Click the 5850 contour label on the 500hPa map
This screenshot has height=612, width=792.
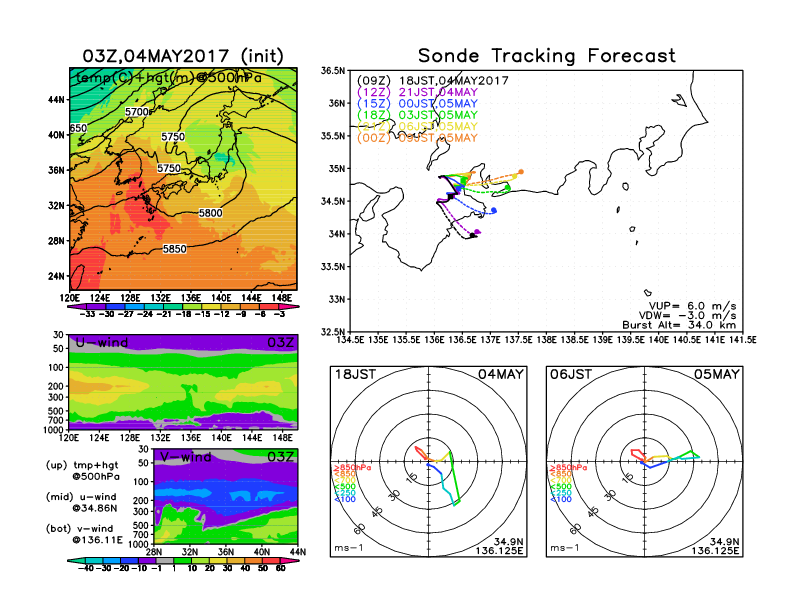tap(174, 249)
